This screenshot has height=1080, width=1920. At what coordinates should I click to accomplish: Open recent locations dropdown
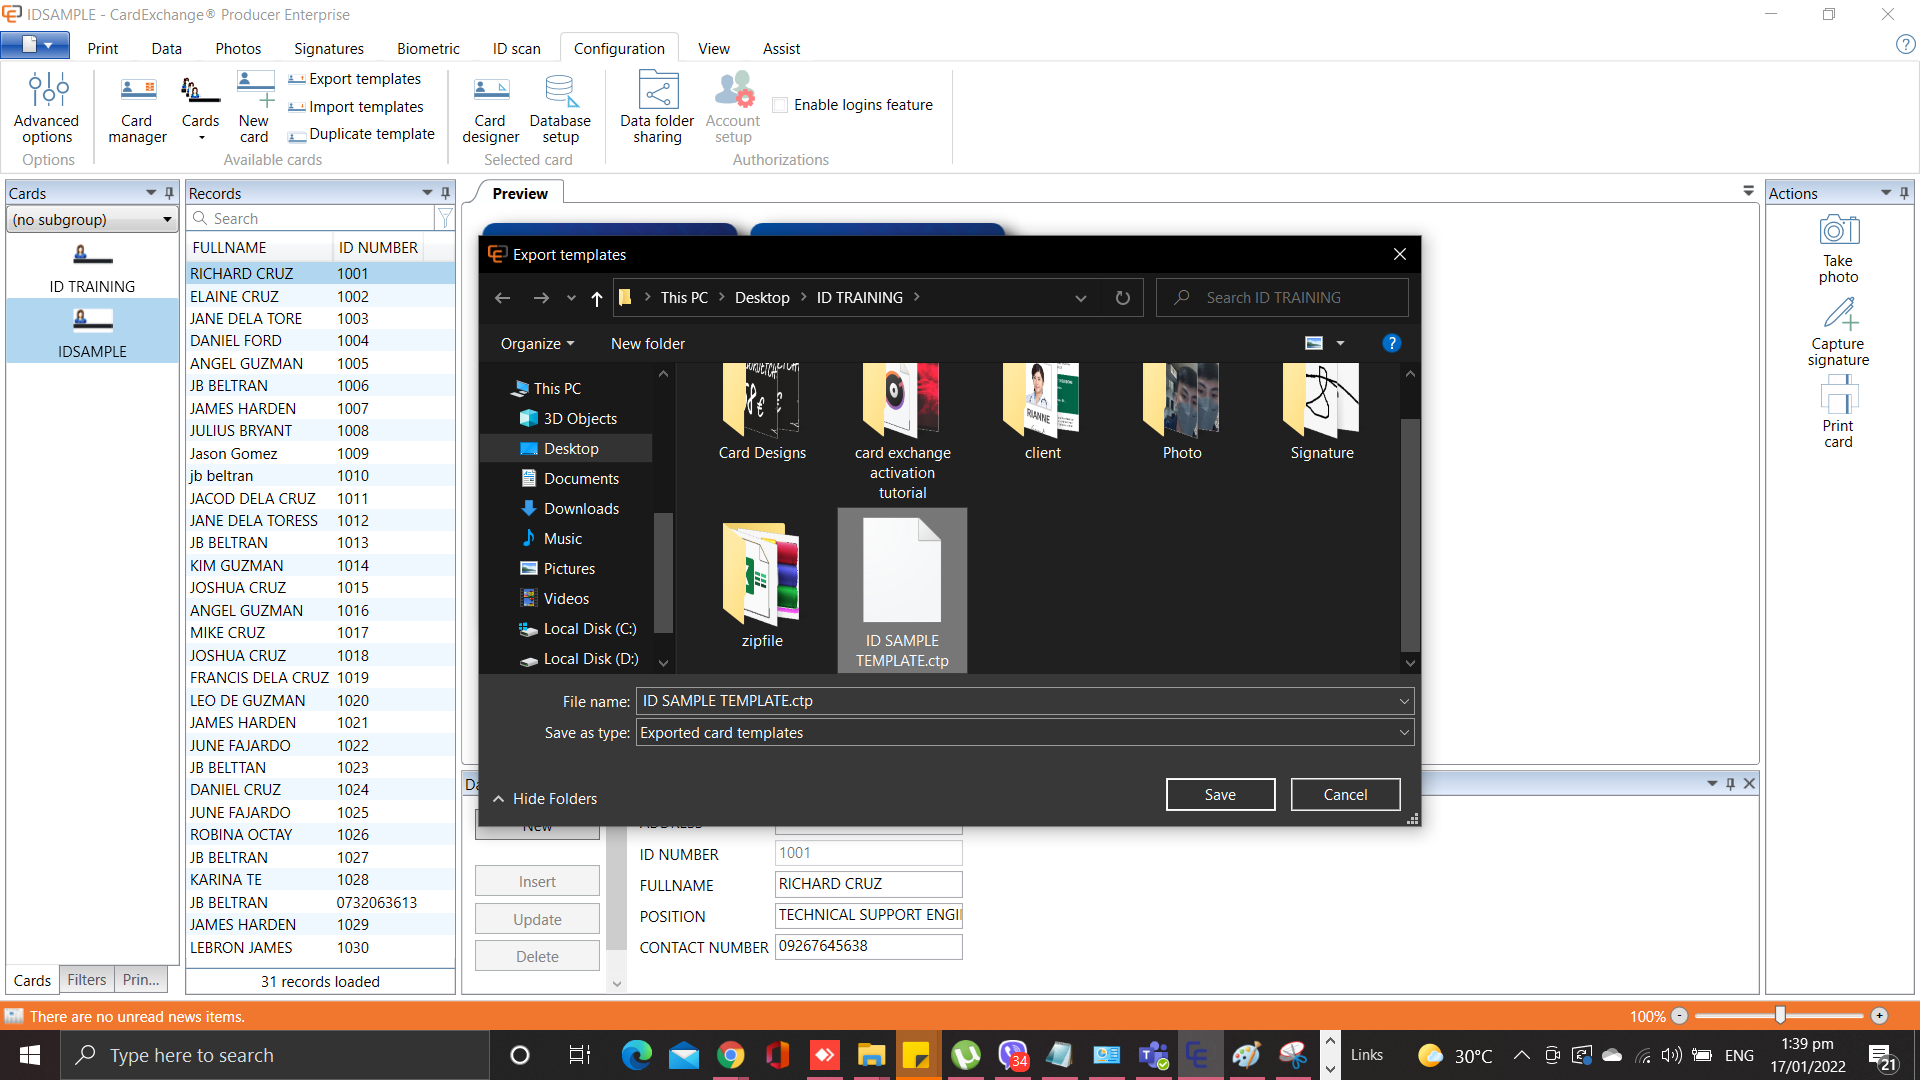tap(571, 298)
